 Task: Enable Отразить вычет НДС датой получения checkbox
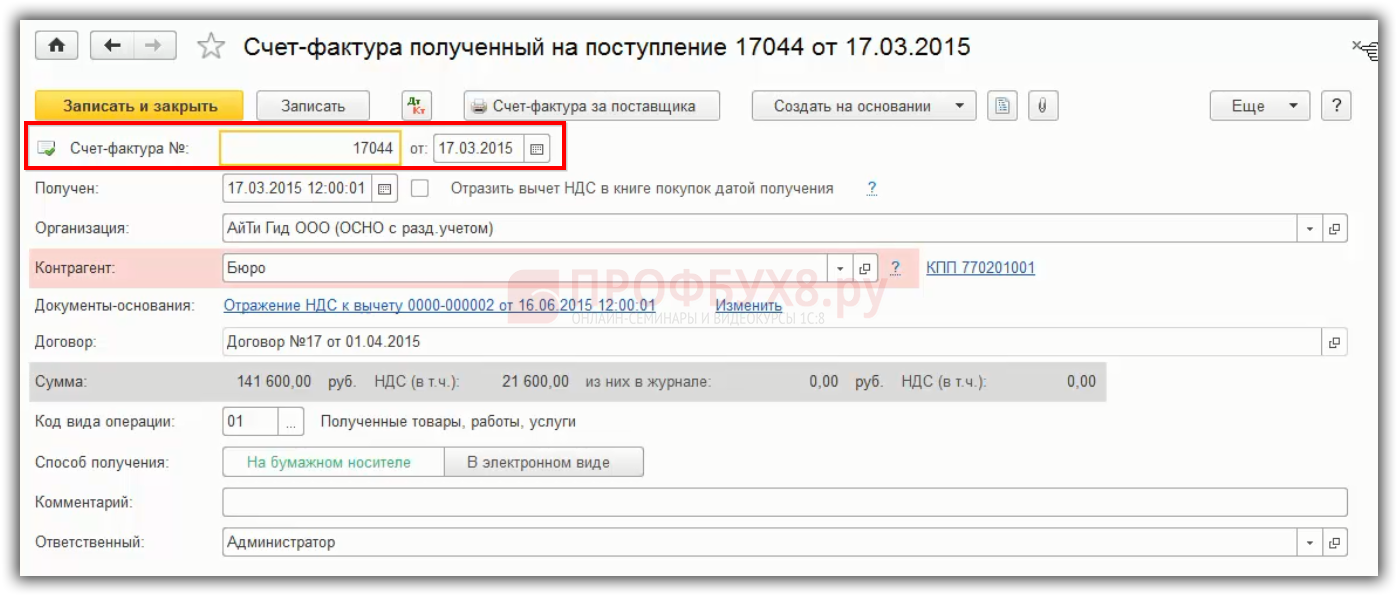tap(420, 188)
